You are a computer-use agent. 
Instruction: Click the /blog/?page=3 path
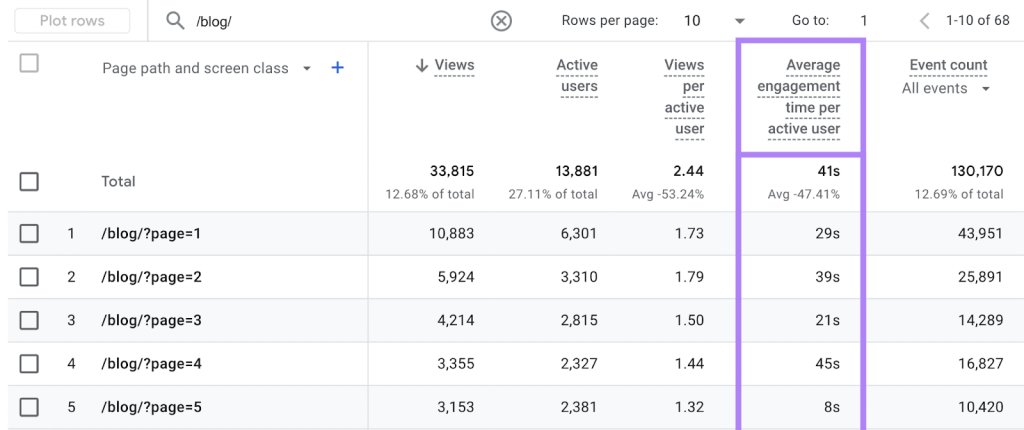pos(151,320)
